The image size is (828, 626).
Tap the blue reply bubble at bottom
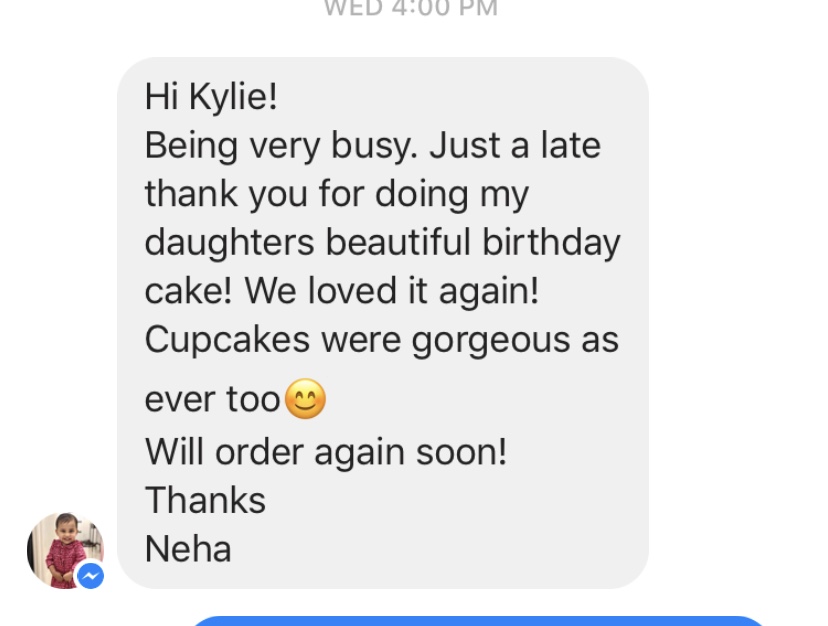click(x=479, y=621)
